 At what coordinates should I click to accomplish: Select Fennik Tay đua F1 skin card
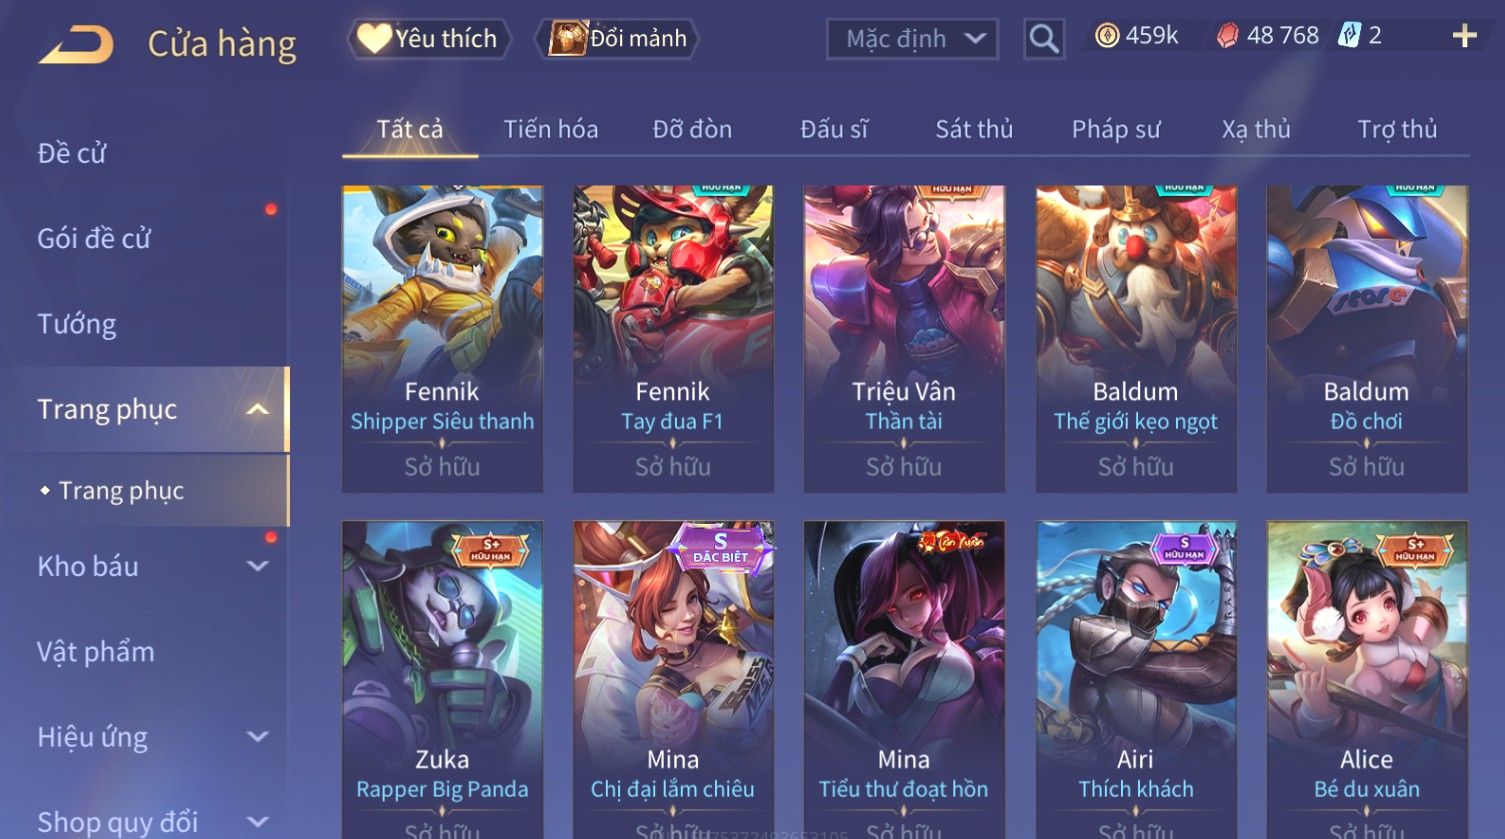pos(673,339)
